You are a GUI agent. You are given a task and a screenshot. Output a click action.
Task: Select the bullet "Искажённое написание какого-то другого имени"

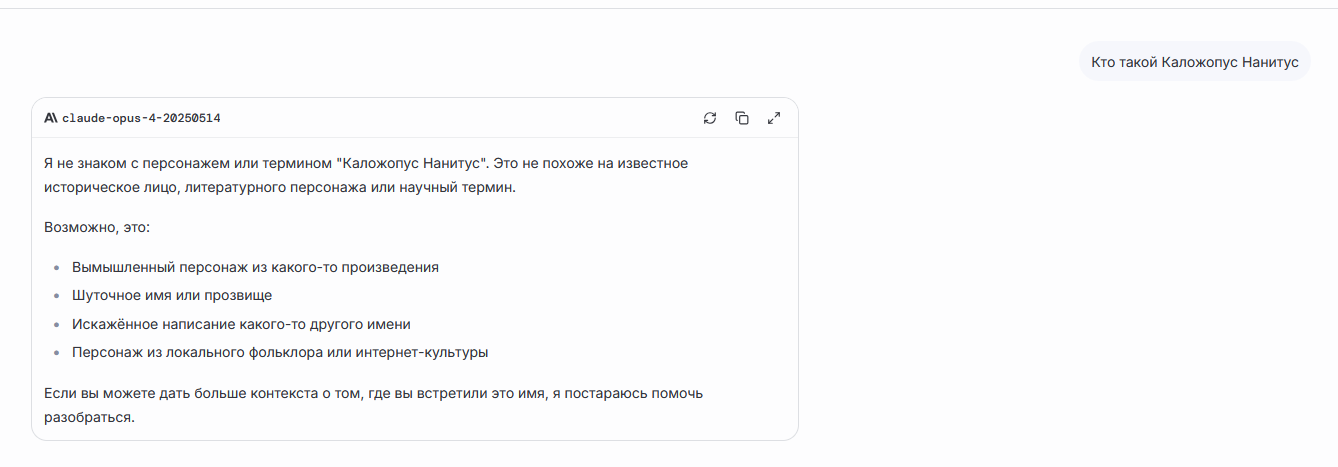tap(241, 324)
